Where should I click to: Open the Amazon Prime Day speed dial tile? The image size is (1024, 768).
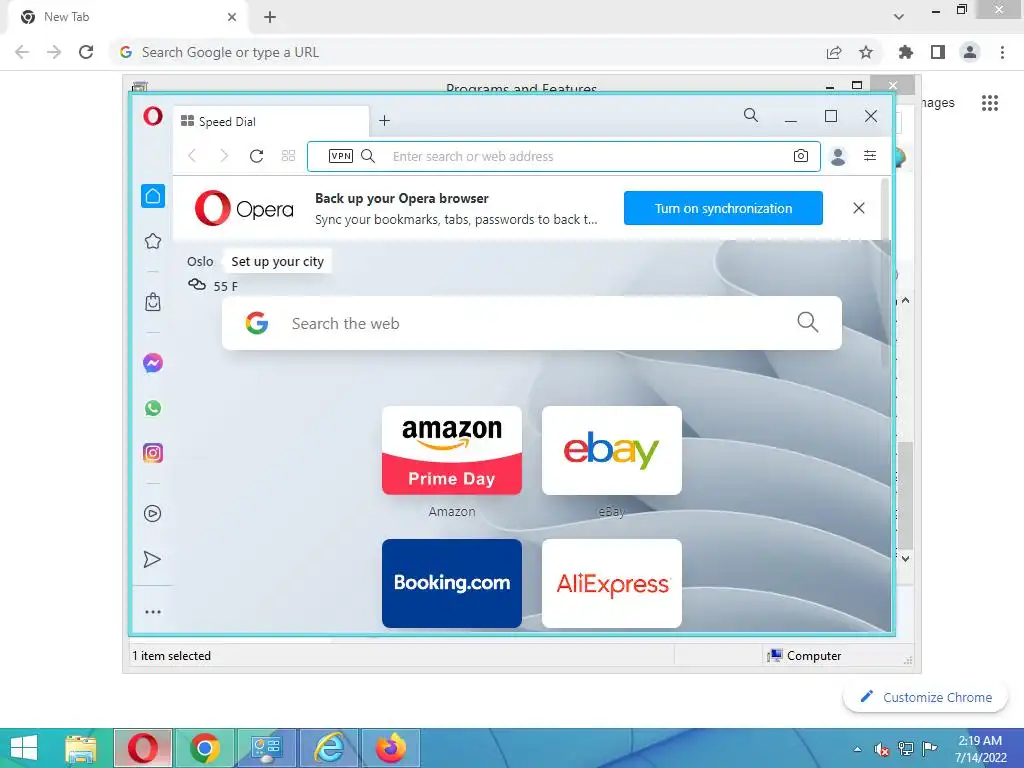pyautogui.click(x=452, y=451)
